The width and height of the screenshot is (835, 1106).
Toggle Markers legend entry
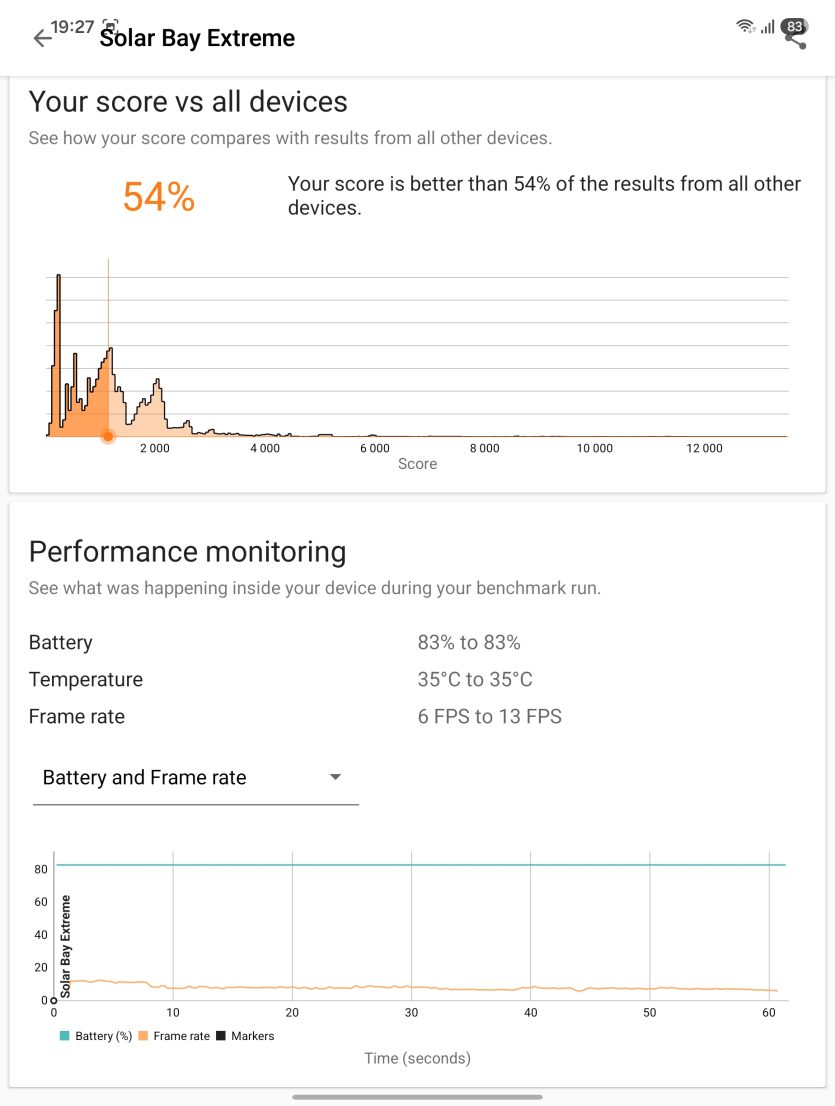click(245, 1035)
